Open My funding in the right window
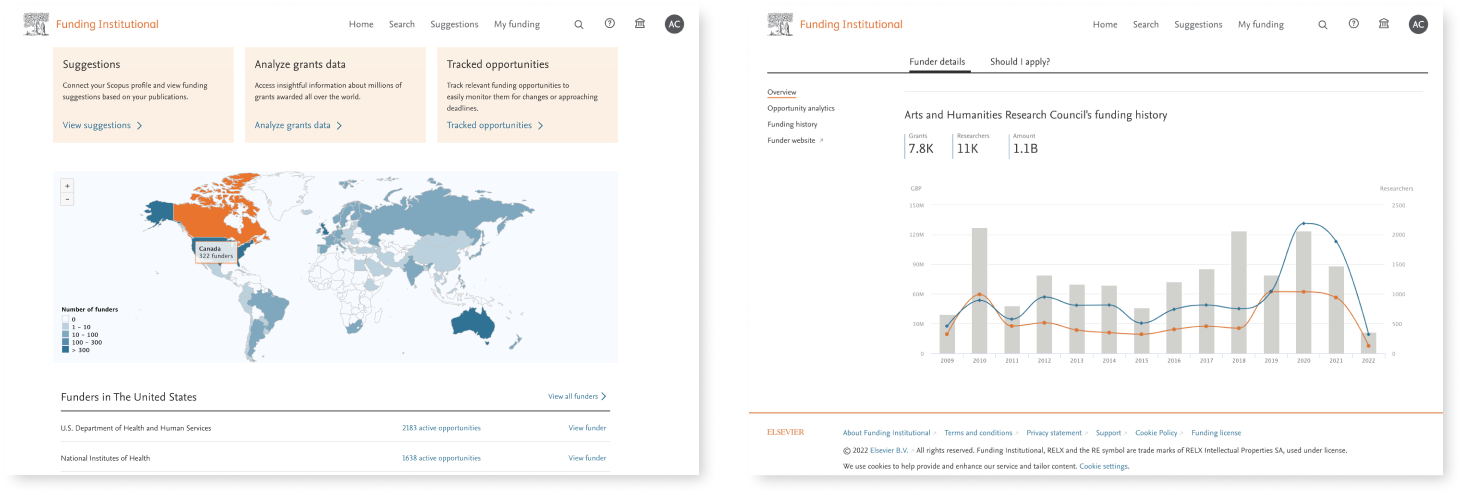 click(1261, 24)
